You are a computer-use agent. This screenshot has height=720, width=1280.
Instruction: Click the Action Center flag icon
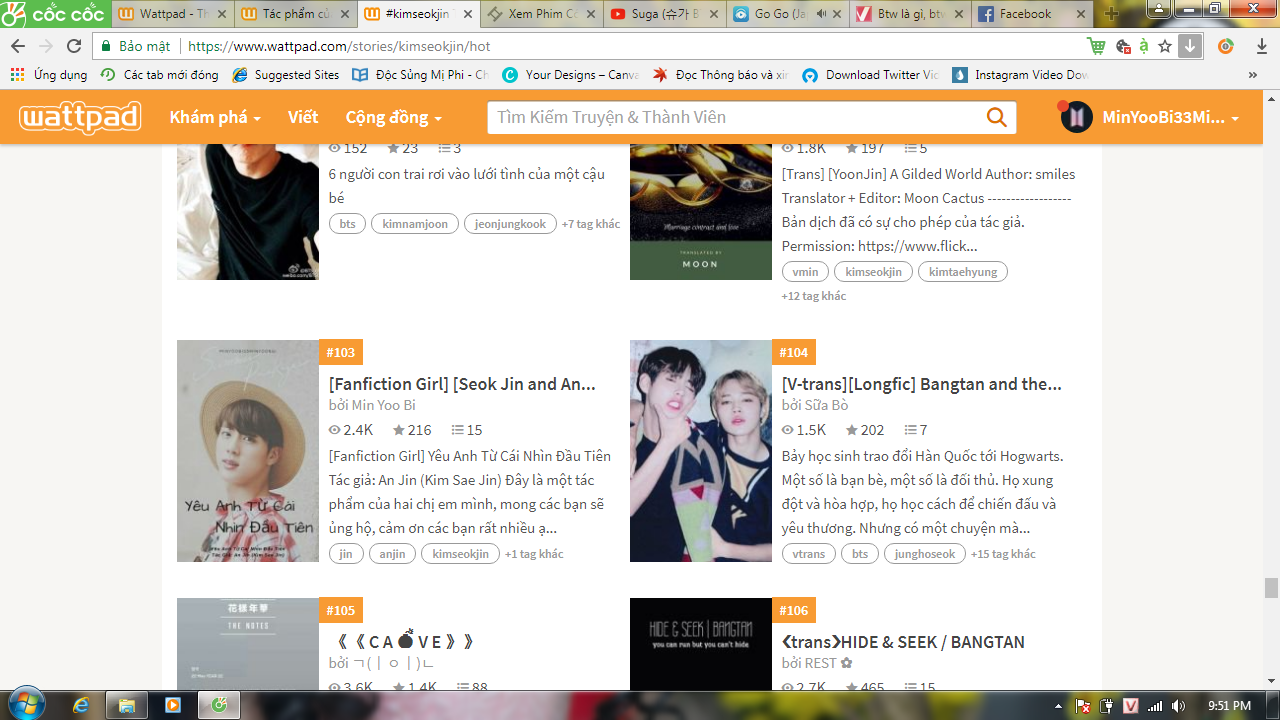tap(1084, 706)
